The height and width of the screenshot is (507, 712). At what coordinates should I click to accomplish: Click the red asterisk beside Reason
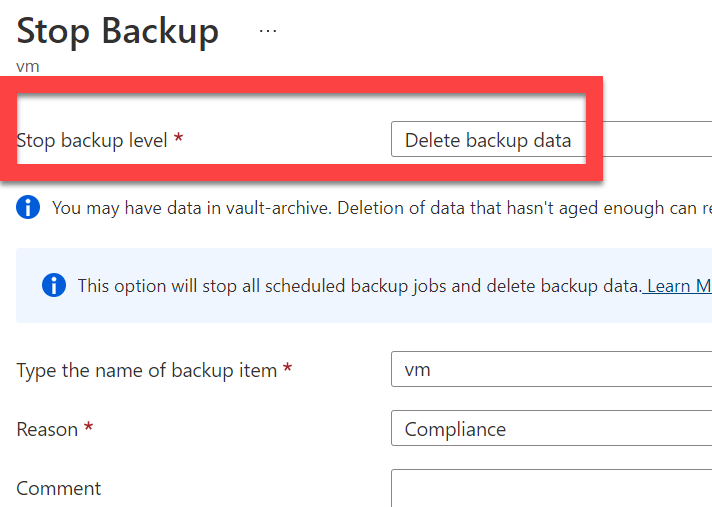[x=89, y=426]
